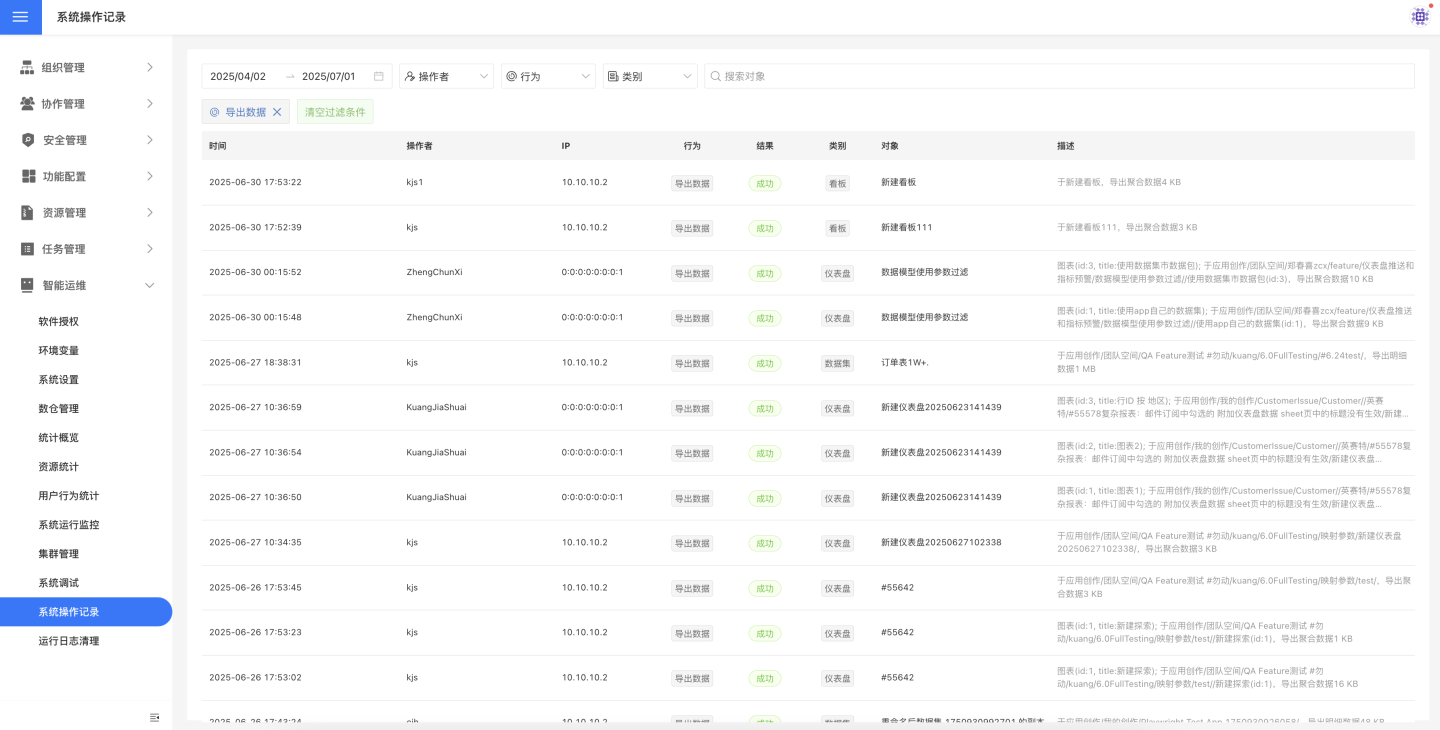Go to 用户行为统计 menu item
The width and height of the screenshot is (1440, 730).
click(69, 496)
